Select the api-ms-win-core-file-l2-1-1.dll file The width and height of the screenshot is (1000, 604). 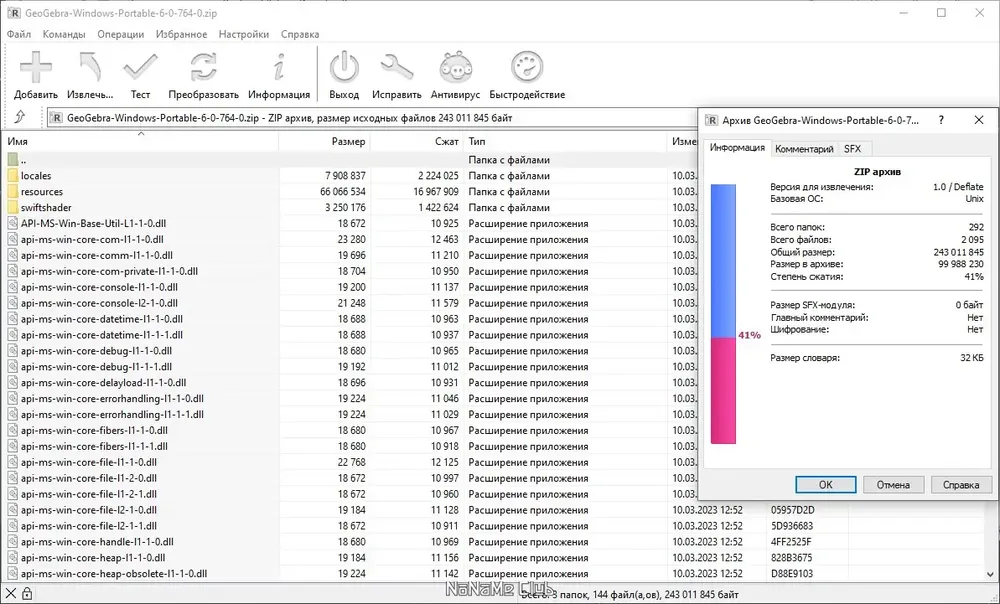(89, 526)
